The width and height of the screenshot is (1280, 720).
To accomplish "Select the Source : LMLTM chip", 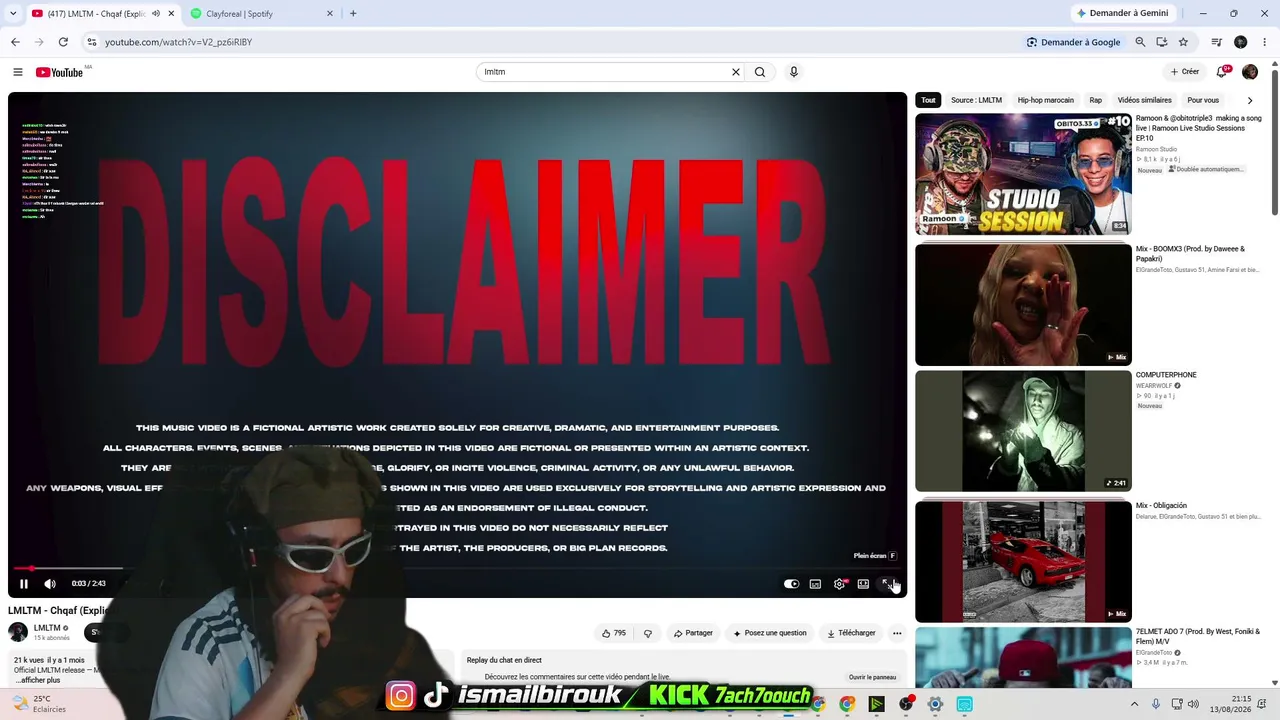I will tap(976, 100).
